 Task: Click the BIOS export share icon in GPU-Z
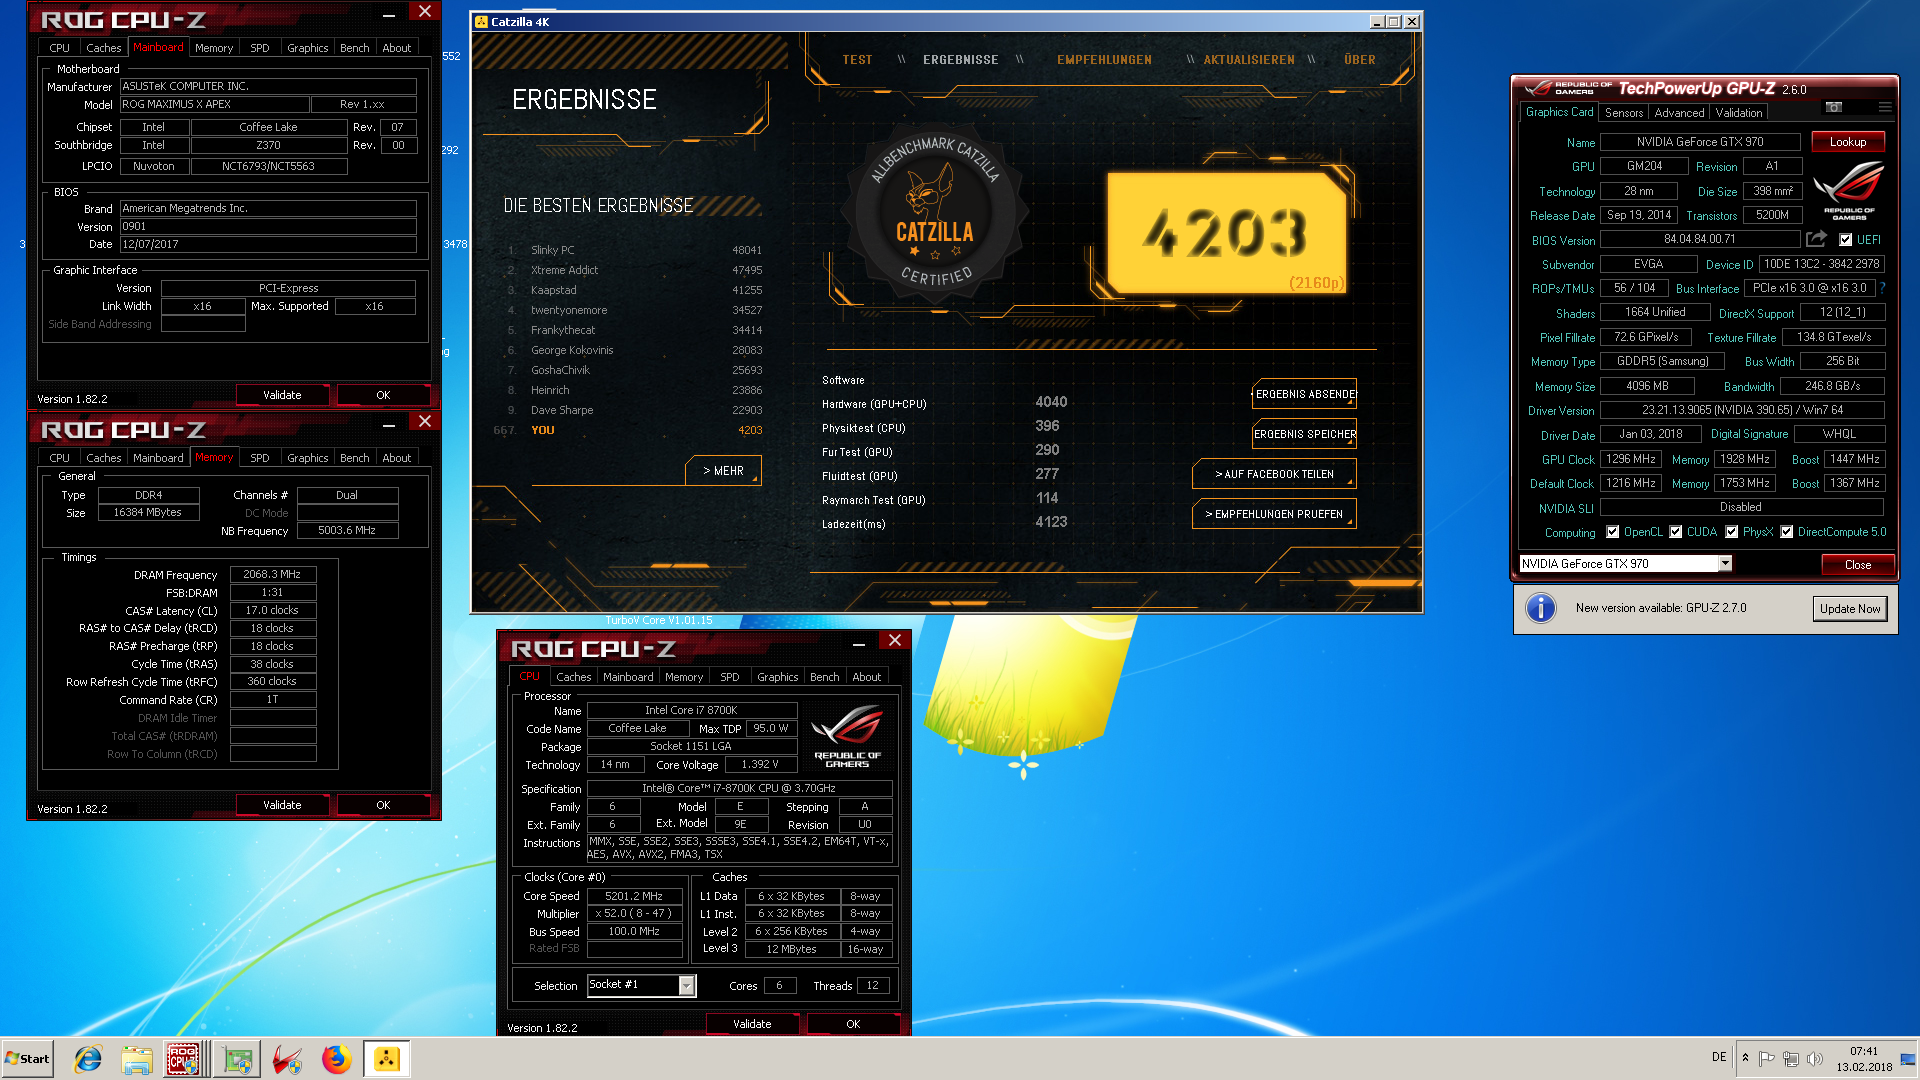coord(1816,239)
